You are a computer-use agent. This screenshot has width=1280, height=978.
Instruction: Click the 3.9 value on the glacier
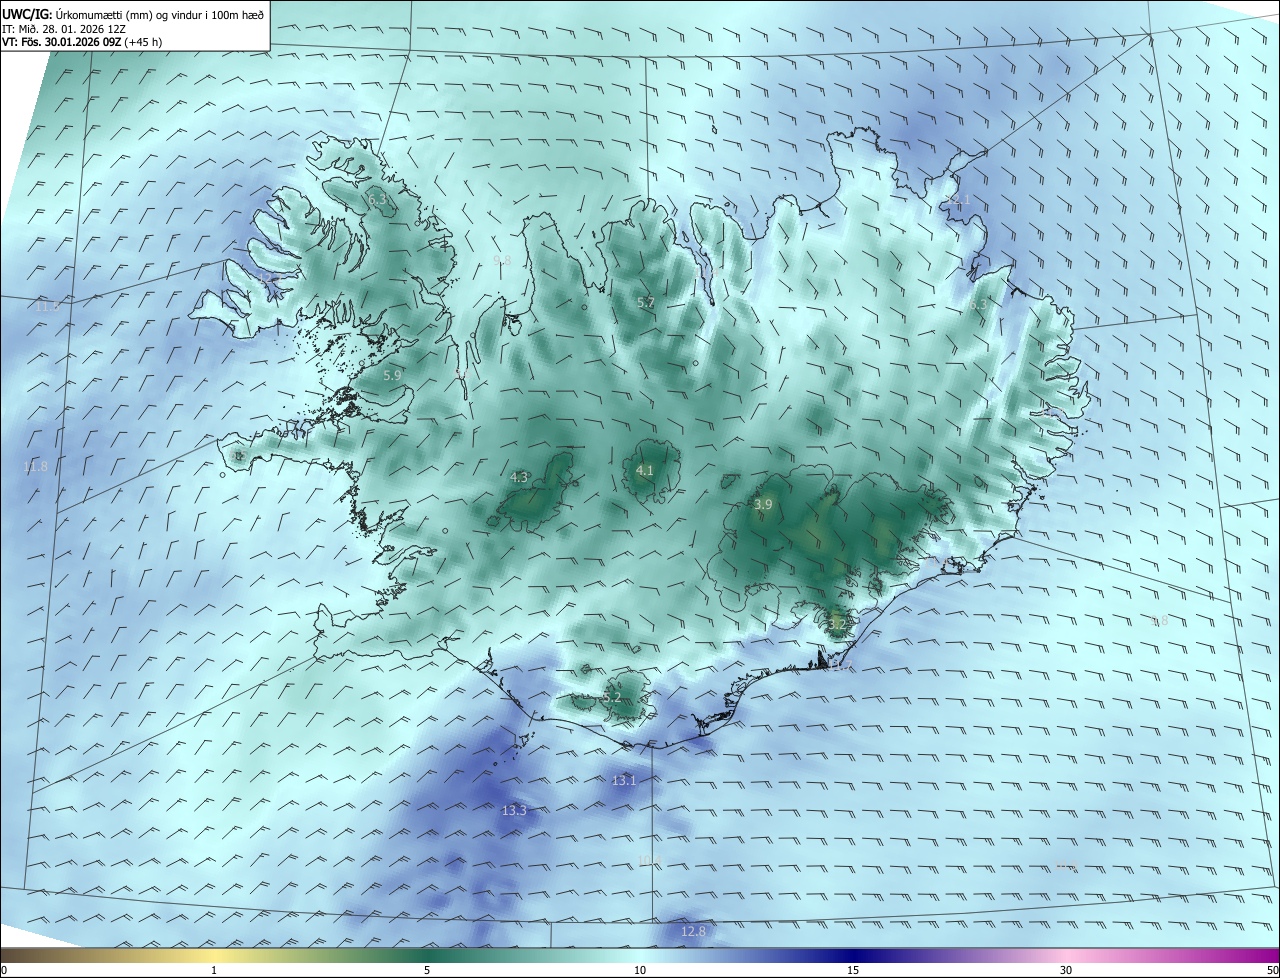click(763, 505)
